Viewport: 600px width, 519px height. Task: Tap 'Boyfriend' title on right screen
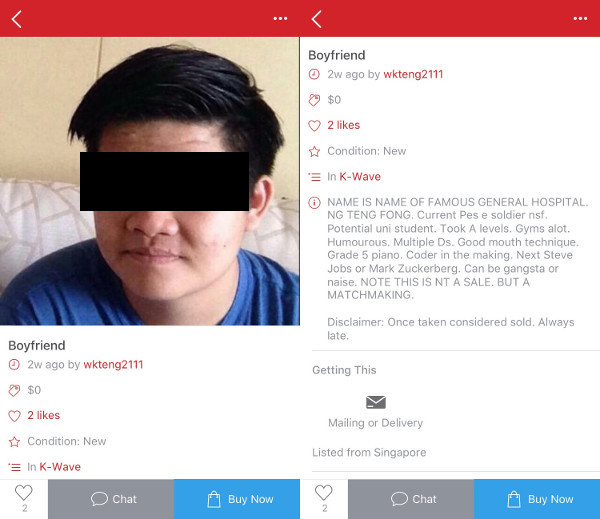337,55
